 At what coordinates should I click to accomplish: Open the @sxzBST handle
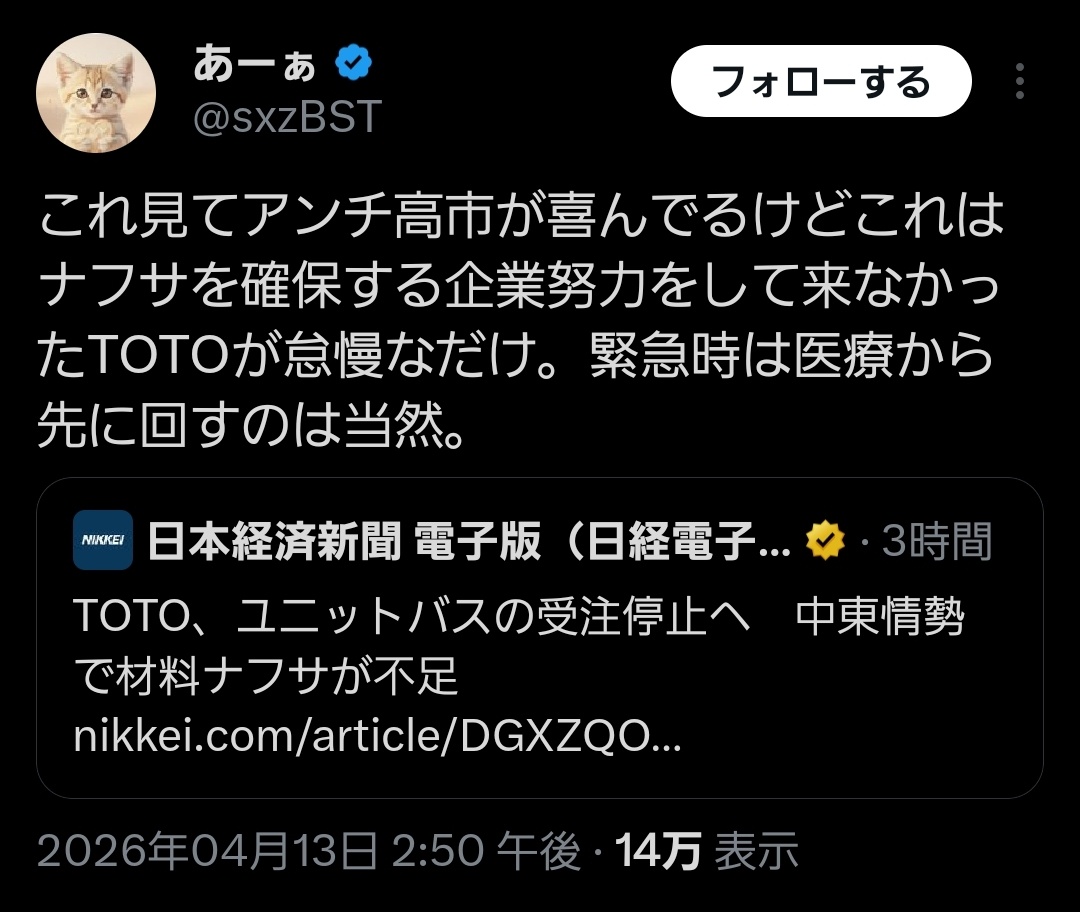point(287,116)
